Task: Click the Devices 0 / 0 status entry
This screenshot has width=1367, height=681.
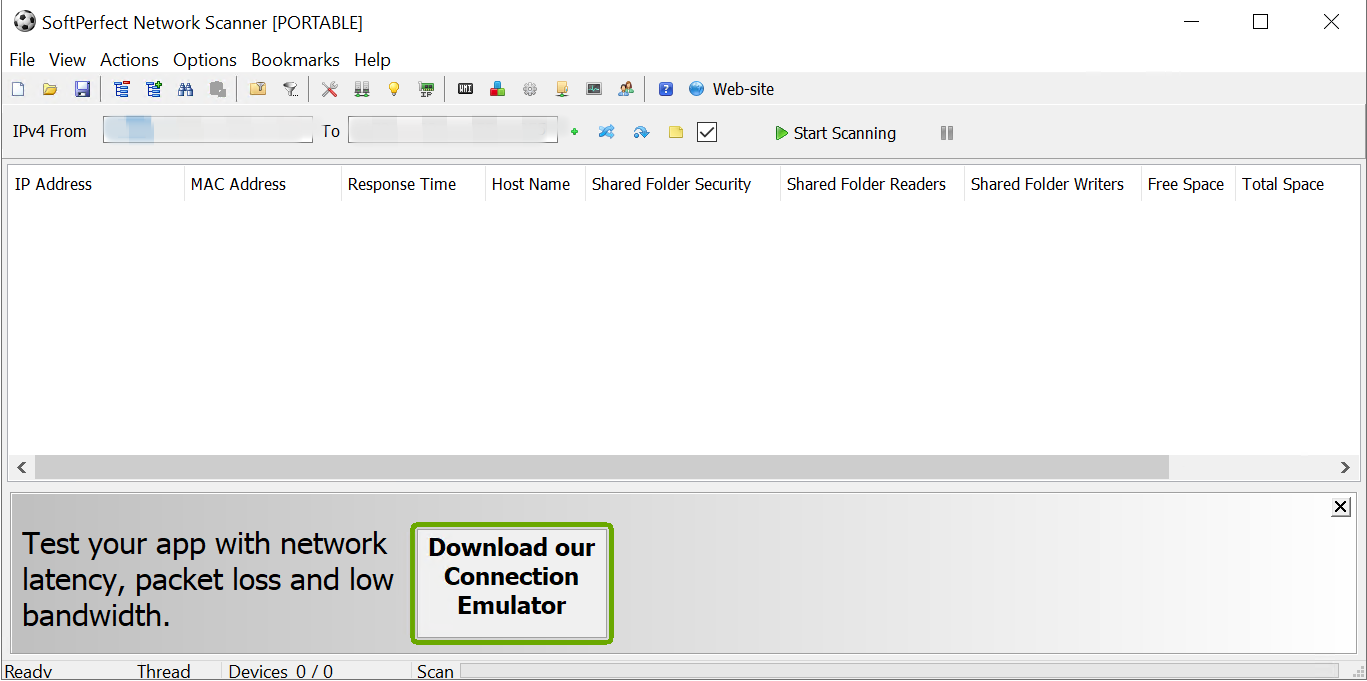Action: (281, 671)
